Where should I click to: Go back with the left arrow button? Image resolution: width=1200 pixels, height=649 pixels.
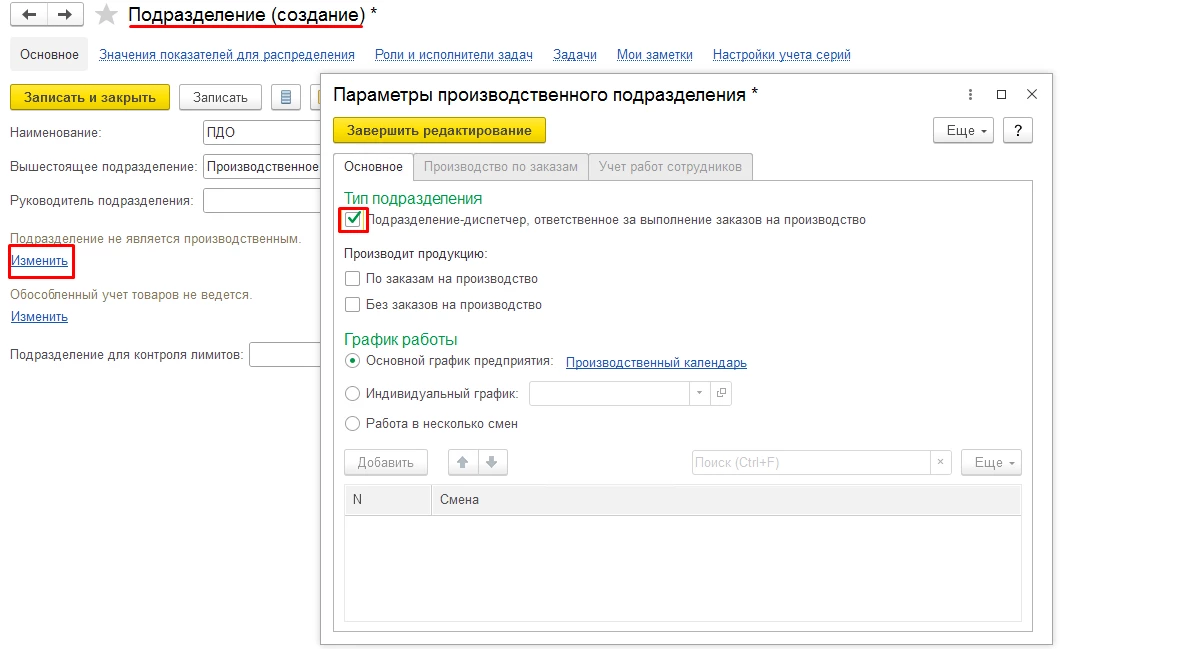pos(29,15)
